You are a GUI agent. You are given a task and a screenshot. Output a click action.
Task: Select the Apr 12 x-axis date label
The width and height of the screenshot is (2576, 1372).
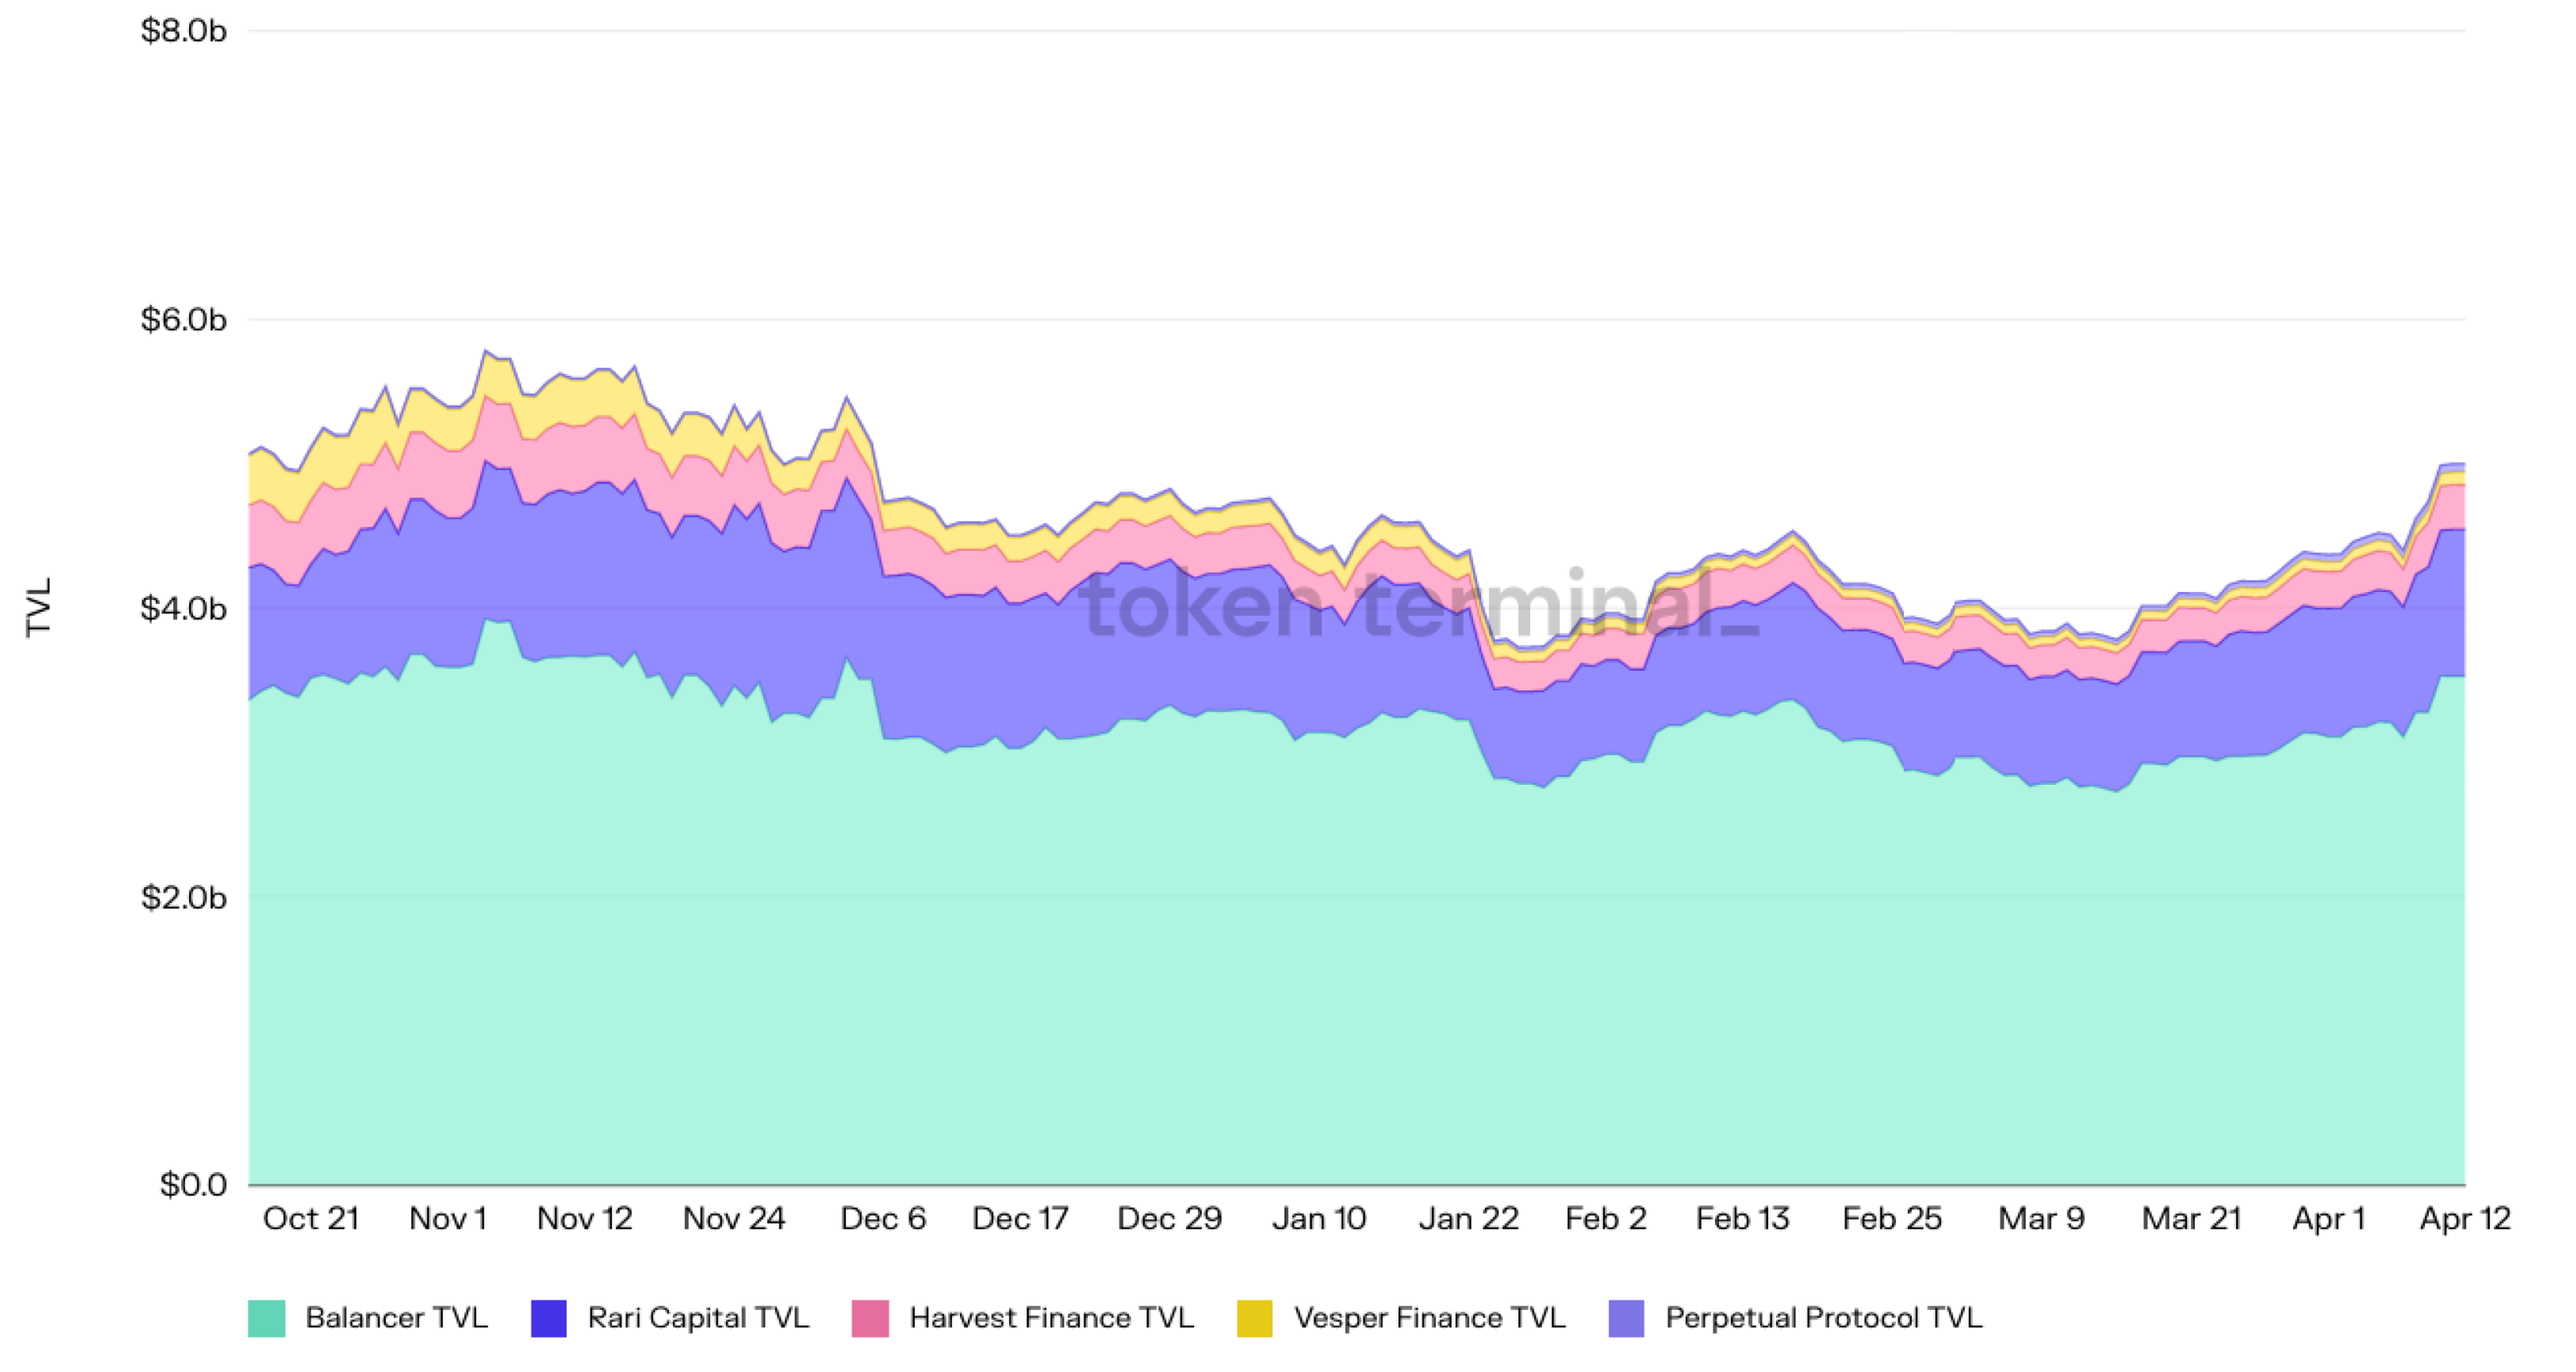(2465, 1219)
